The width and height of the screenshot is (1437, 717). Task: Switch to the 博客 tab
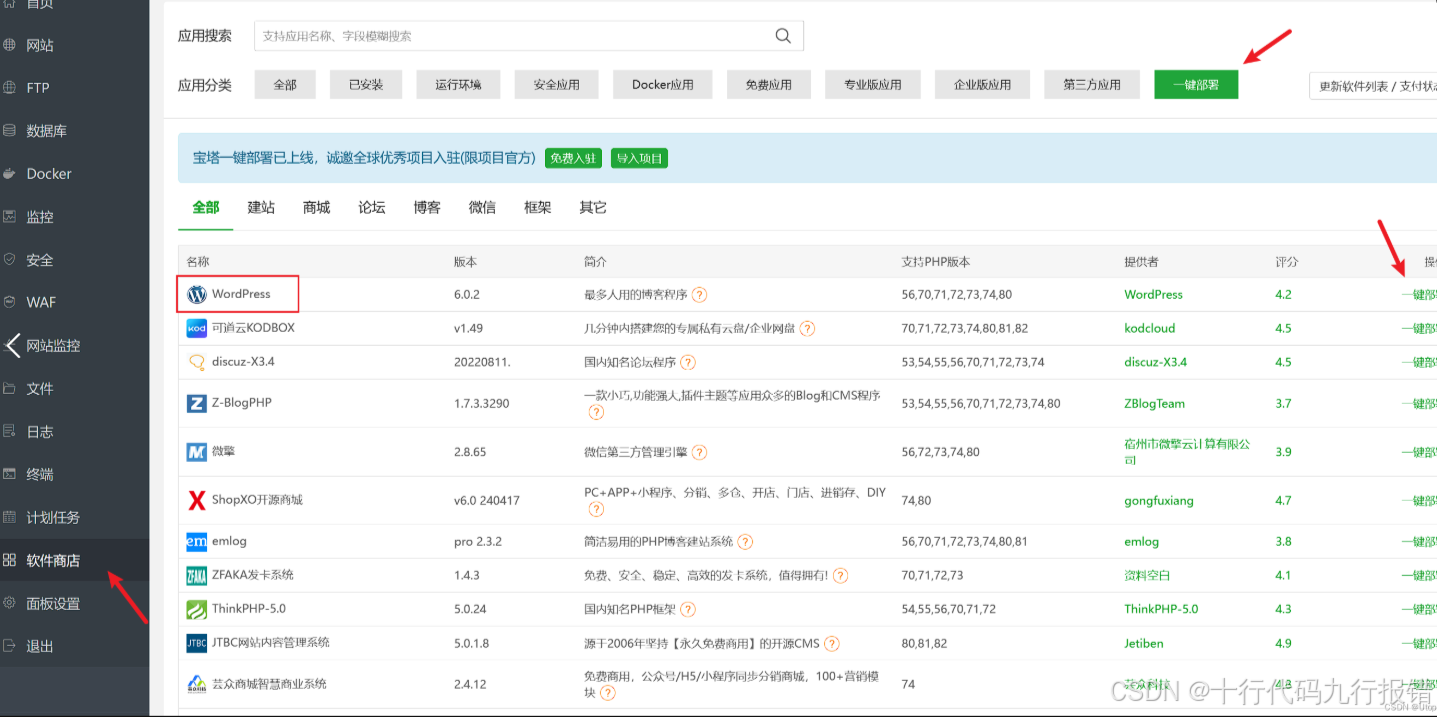click(427, 207)
